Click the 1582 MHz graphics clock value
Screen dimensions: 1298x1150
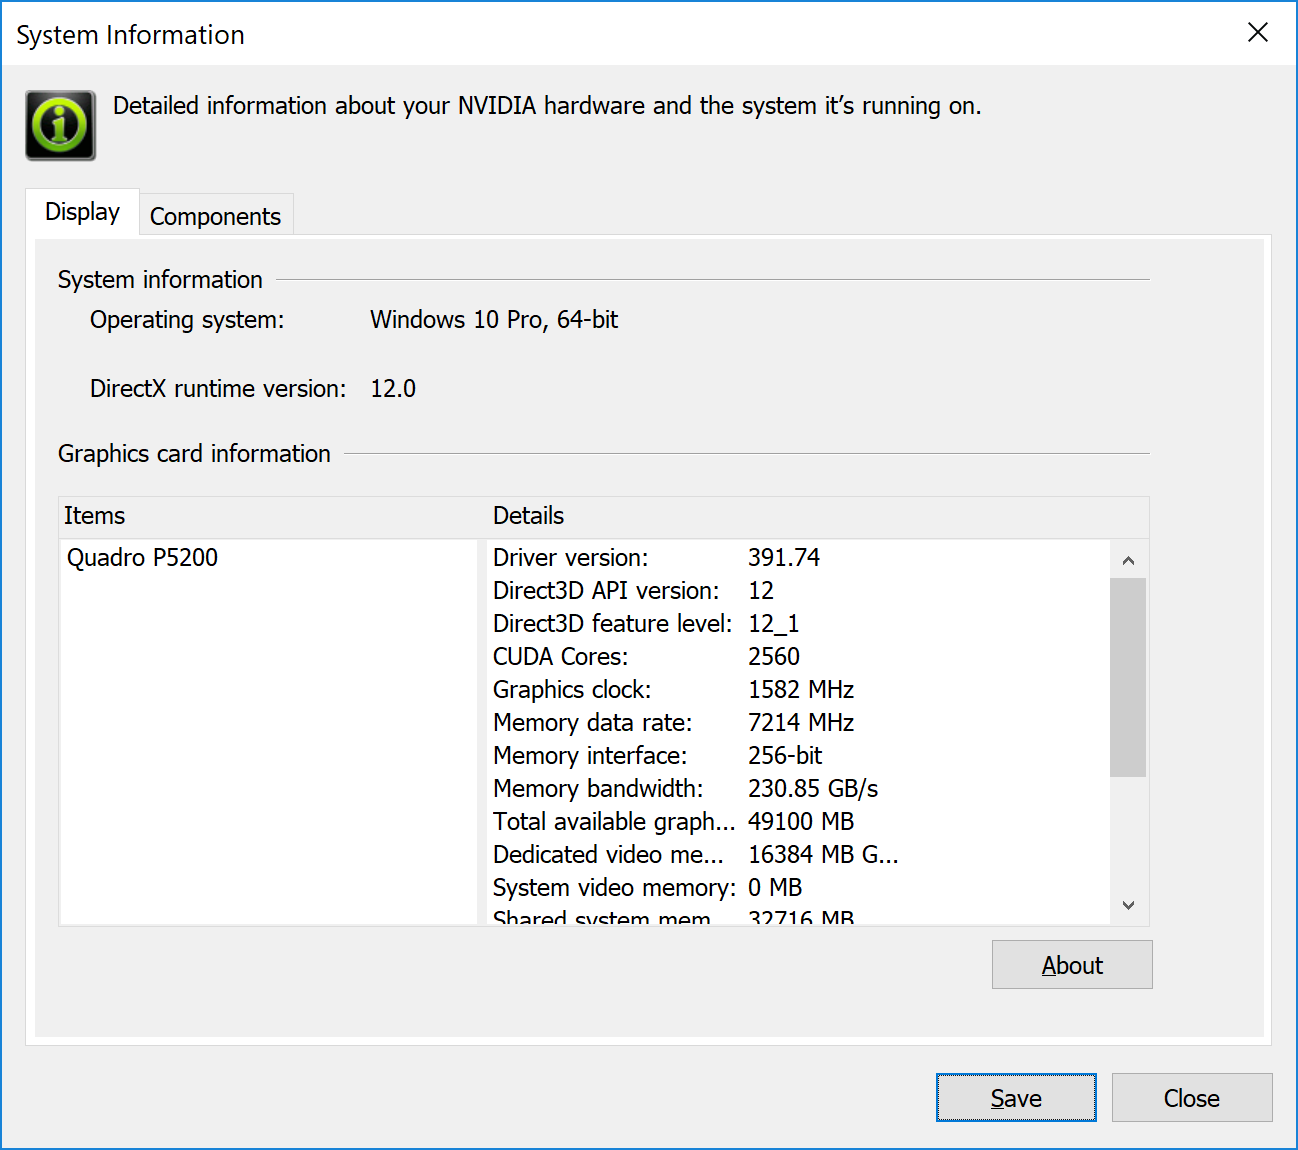tap(801, 690)
